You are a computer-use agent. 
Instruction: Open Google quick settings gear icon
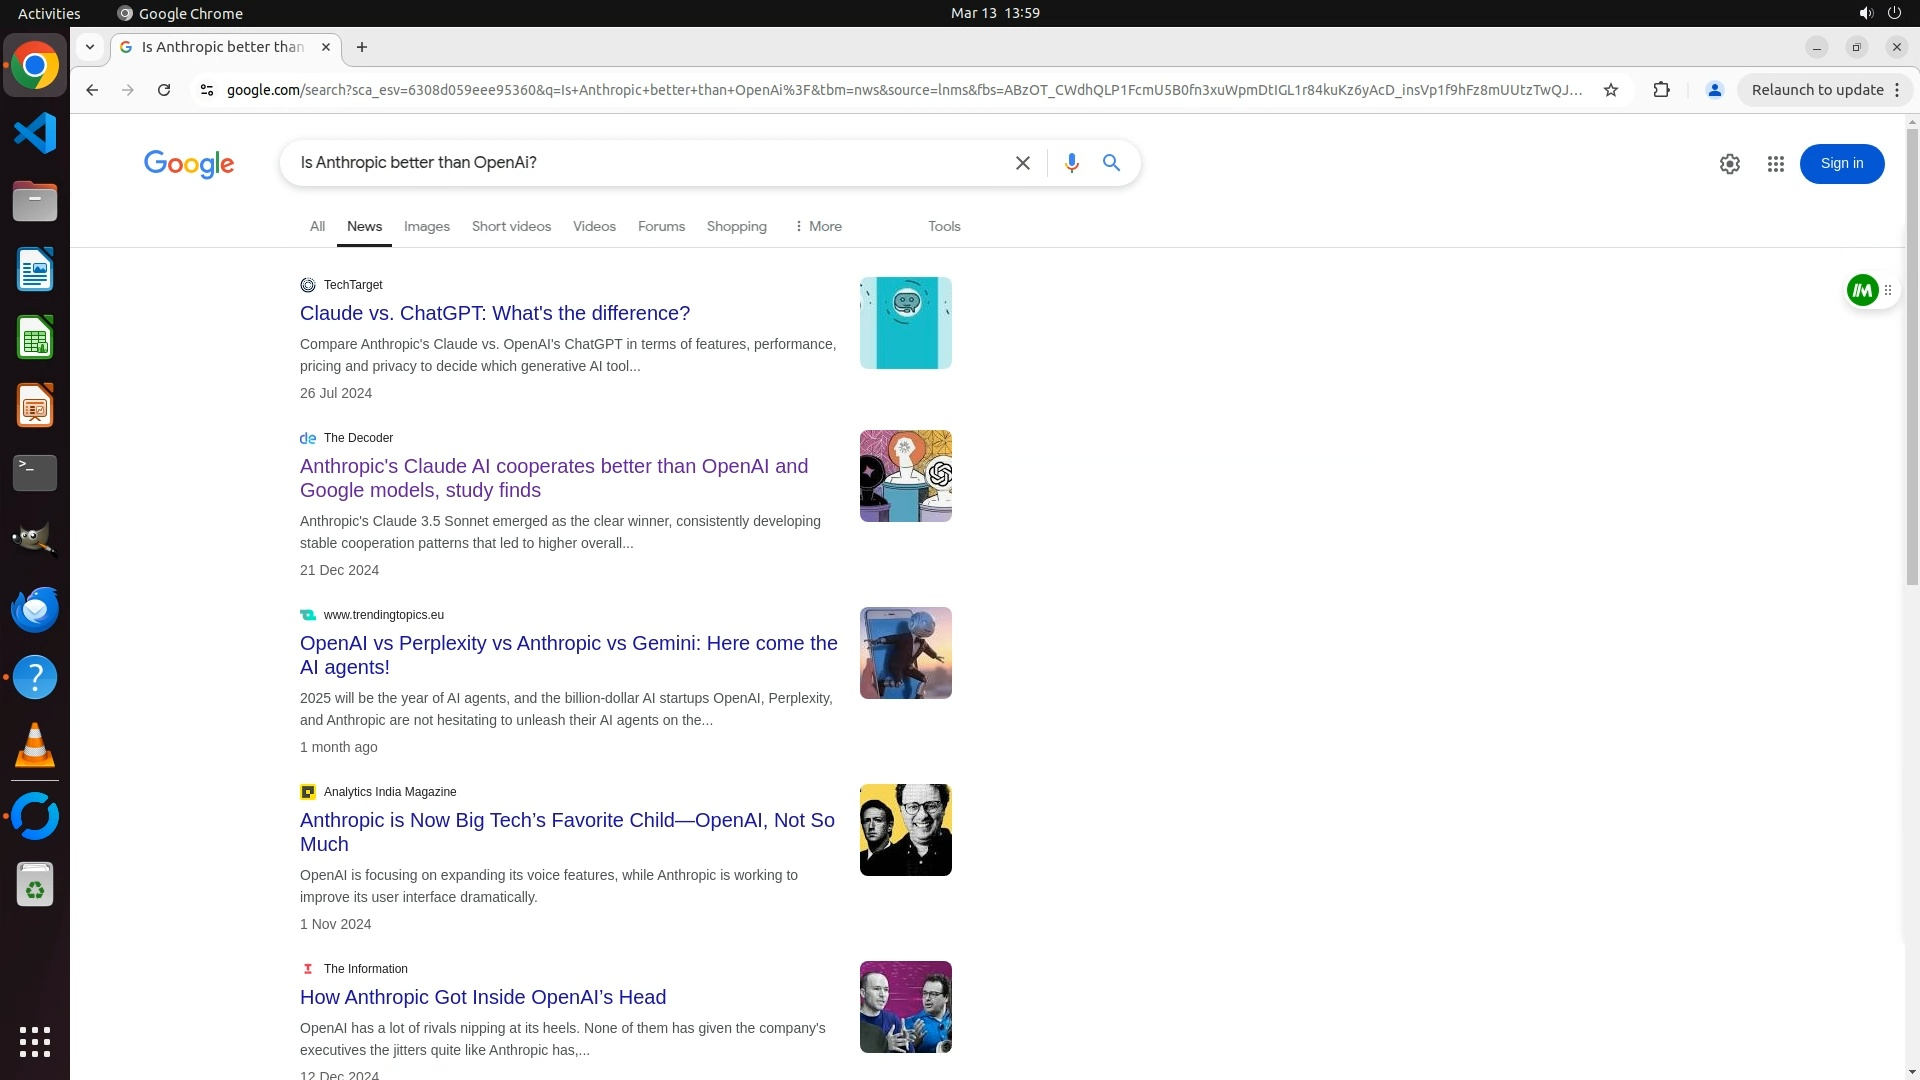pos(1729,164)
